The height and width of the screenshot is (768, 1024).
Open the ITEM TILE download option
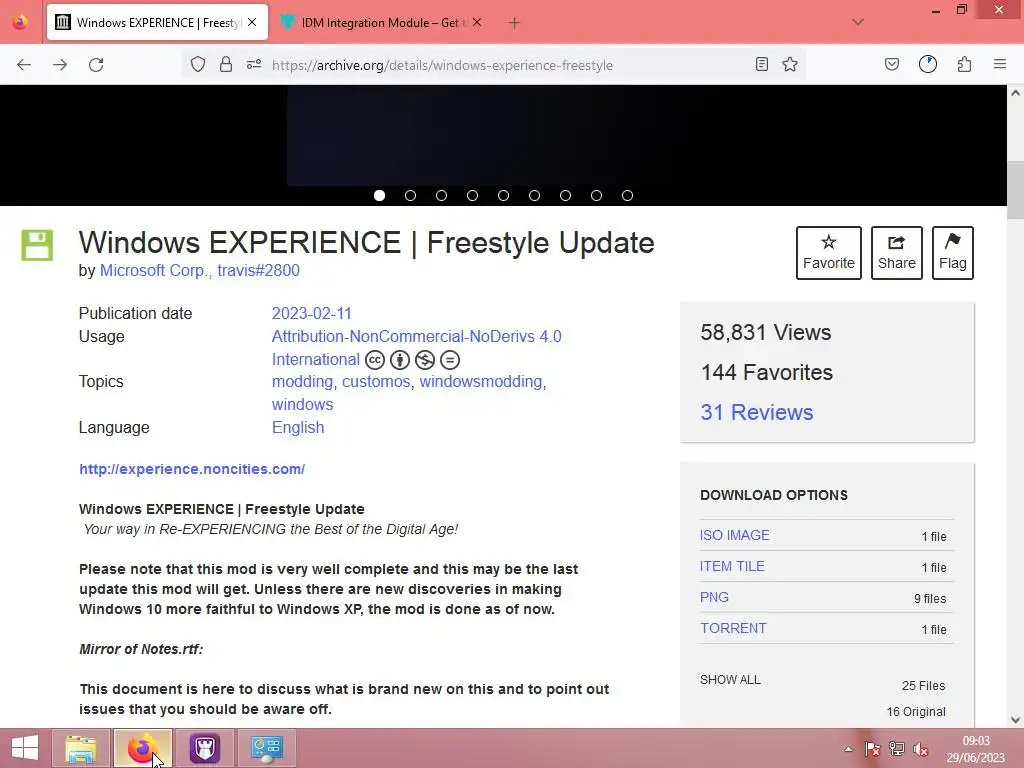click(732, 566)
